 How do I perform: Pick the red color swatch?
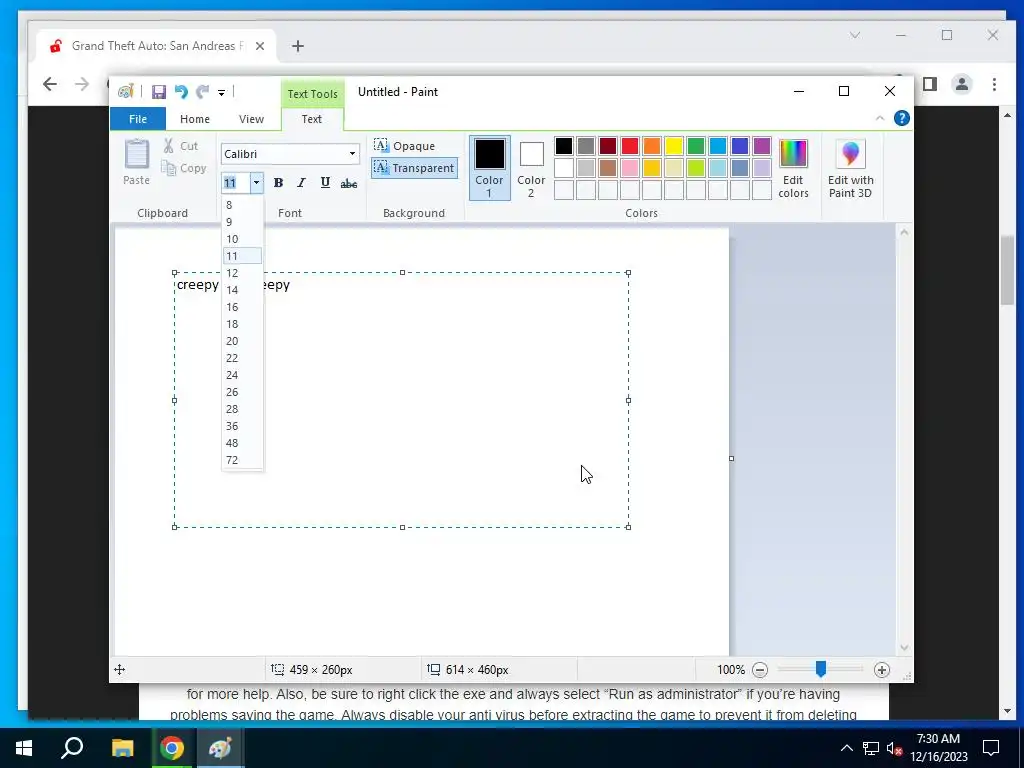pos(630,146)
